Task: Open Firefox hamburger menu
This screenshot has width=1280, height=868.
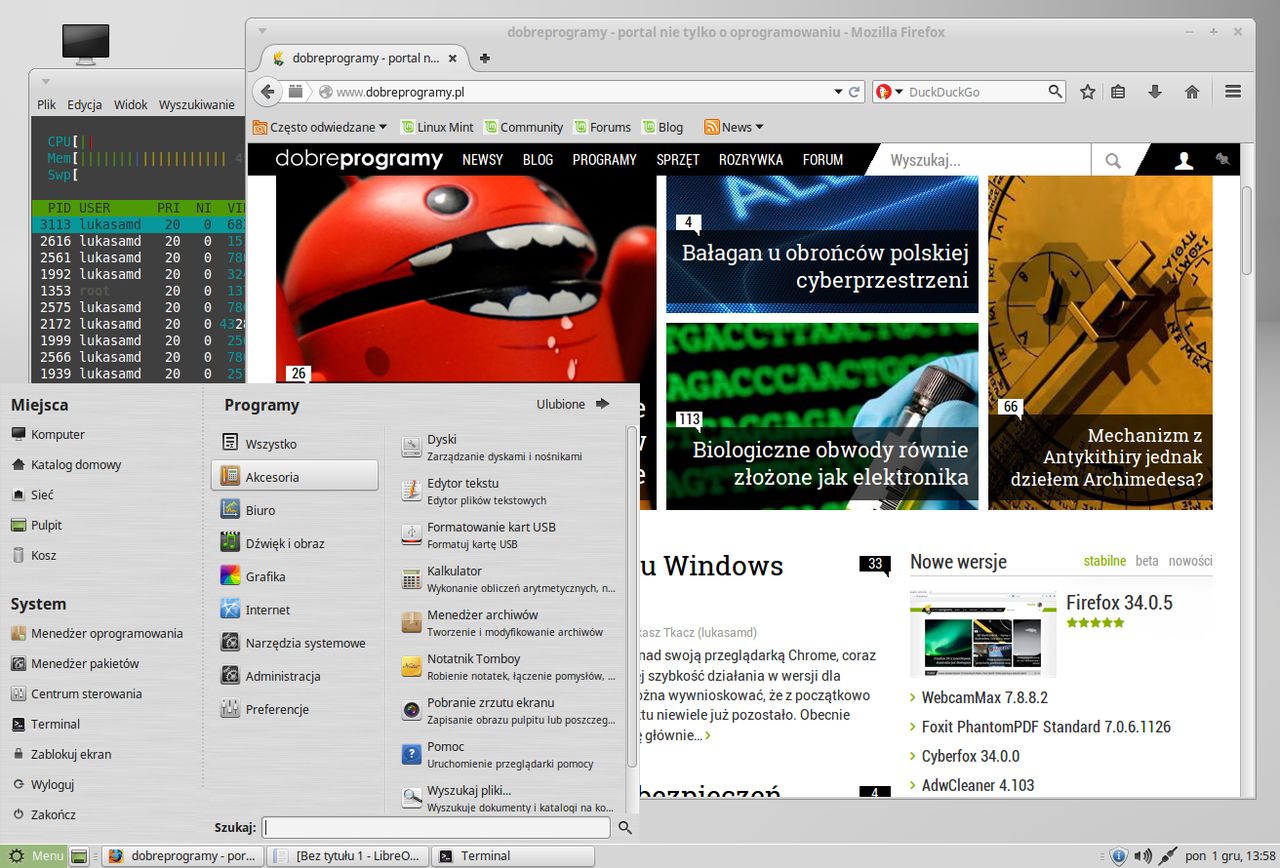Action: click(1233, 91)
